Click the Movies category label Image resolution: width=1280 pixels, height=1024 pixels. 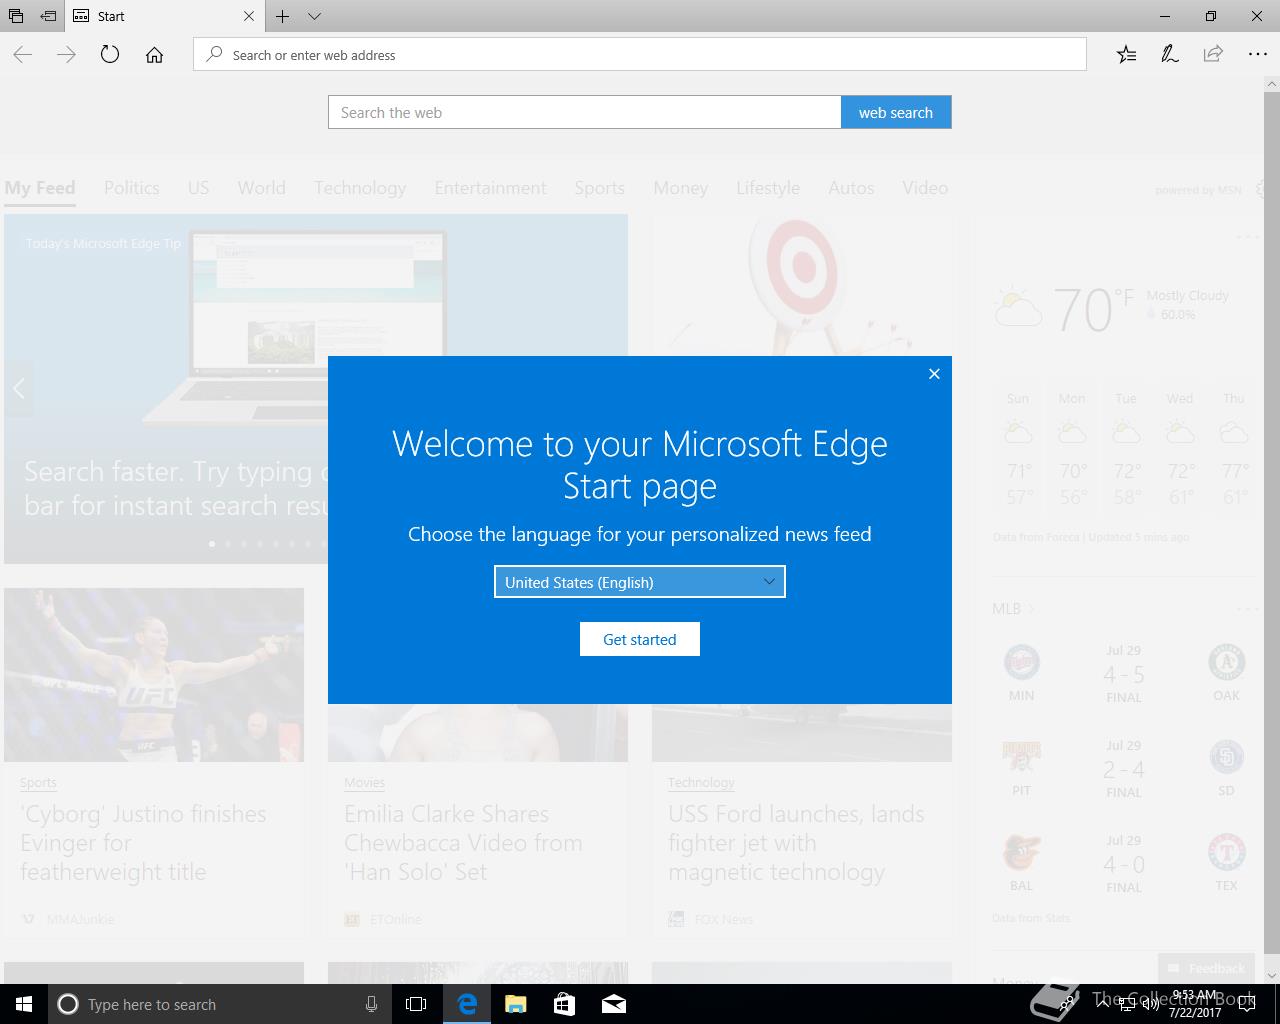(x=364, y=783)
